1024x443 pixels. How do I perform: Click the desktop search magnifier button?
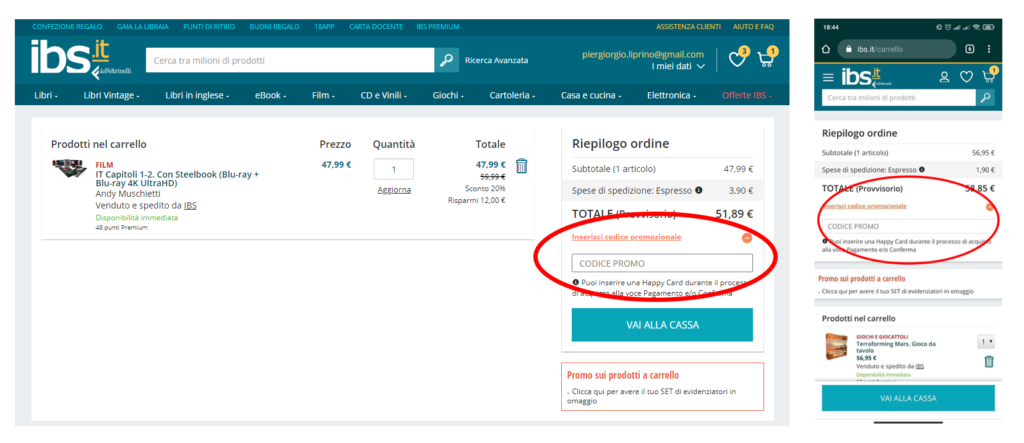pyautogui.click(x=447, y=60)
